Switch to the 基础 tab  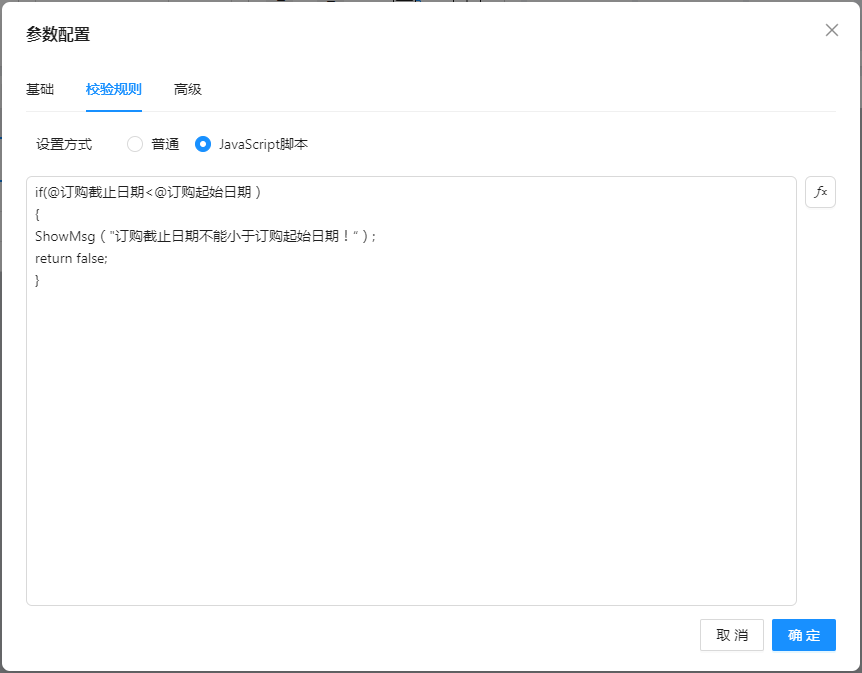(40, 89)
